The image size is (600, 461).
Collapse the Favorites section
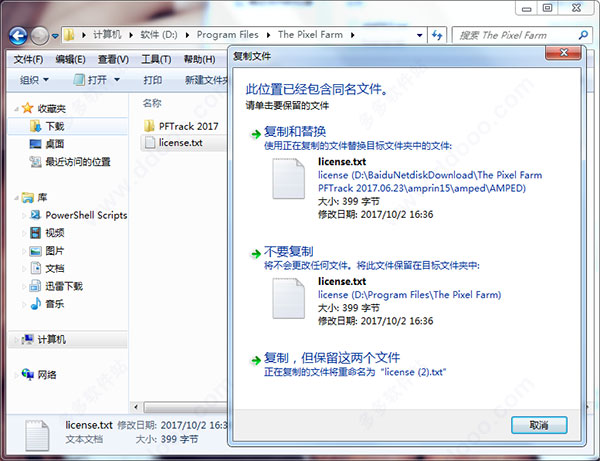[10, 108]
